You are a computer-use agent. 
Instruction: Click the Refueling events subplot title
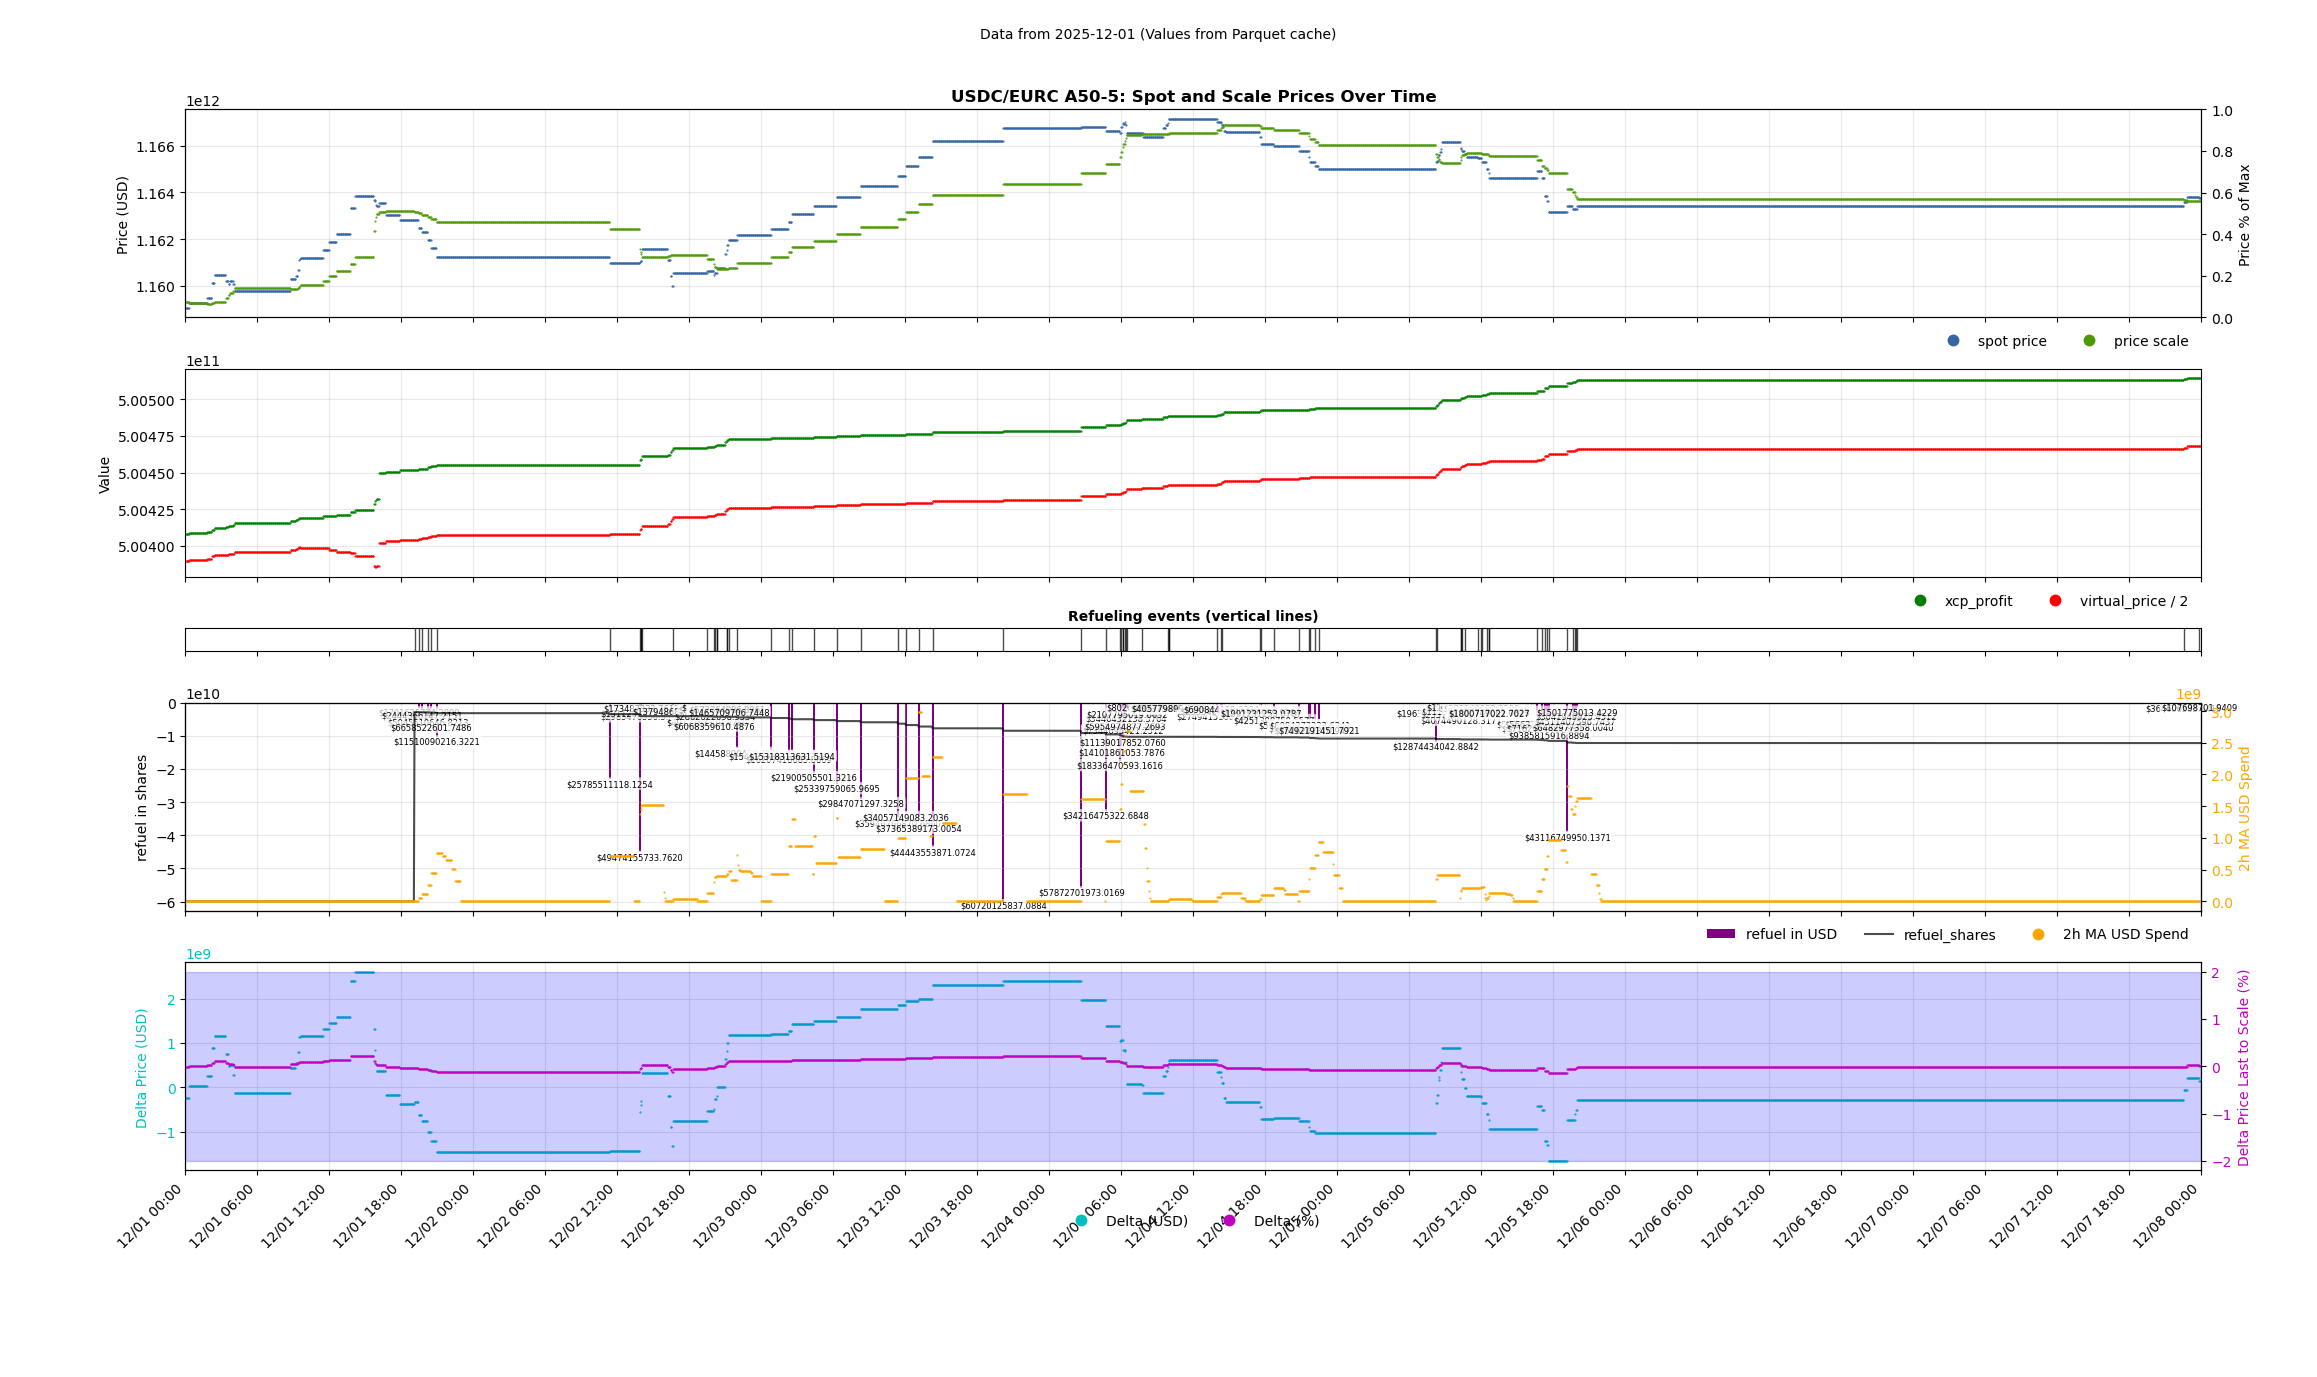pos(1193,616)
